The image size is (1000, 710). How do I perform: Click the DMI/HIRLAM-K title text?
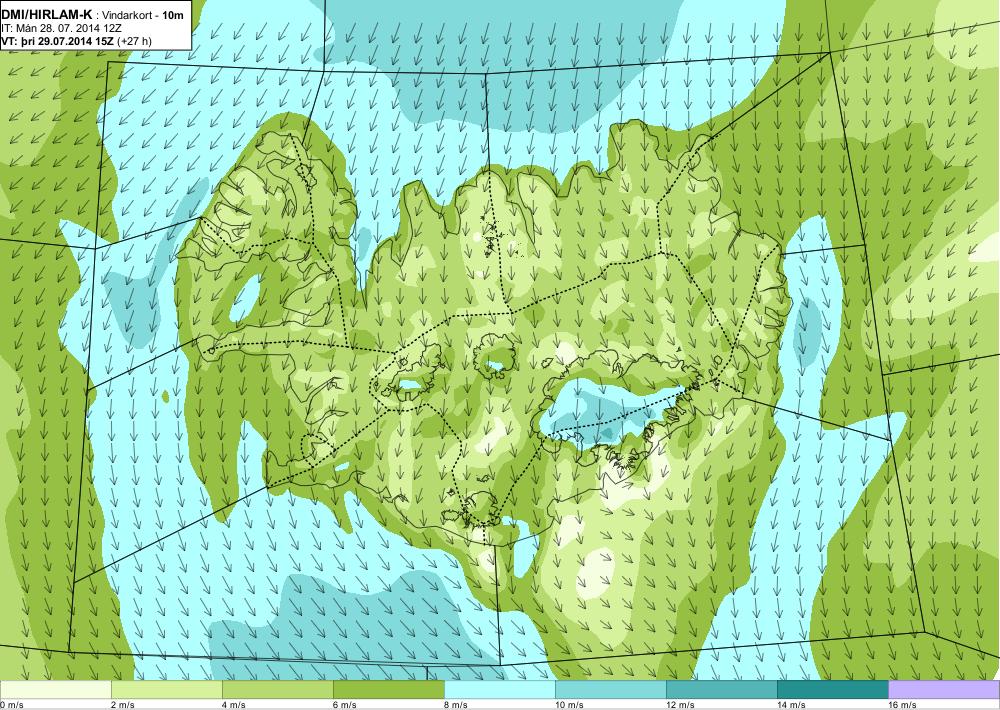point(47,14)
